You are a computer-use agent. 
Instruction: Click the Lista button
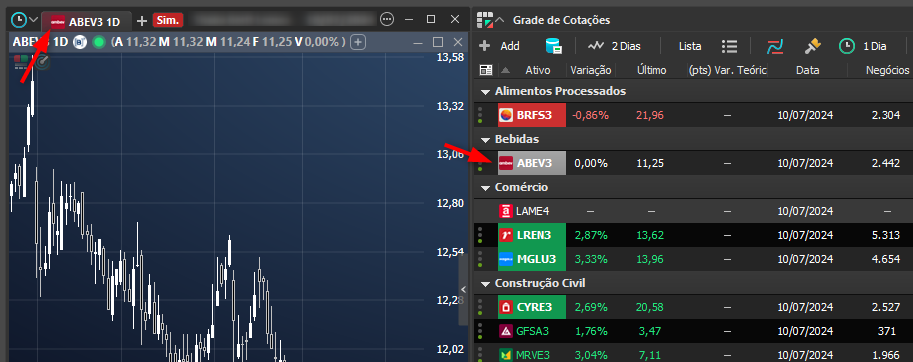pyautogui.click(x=690, y=46)
